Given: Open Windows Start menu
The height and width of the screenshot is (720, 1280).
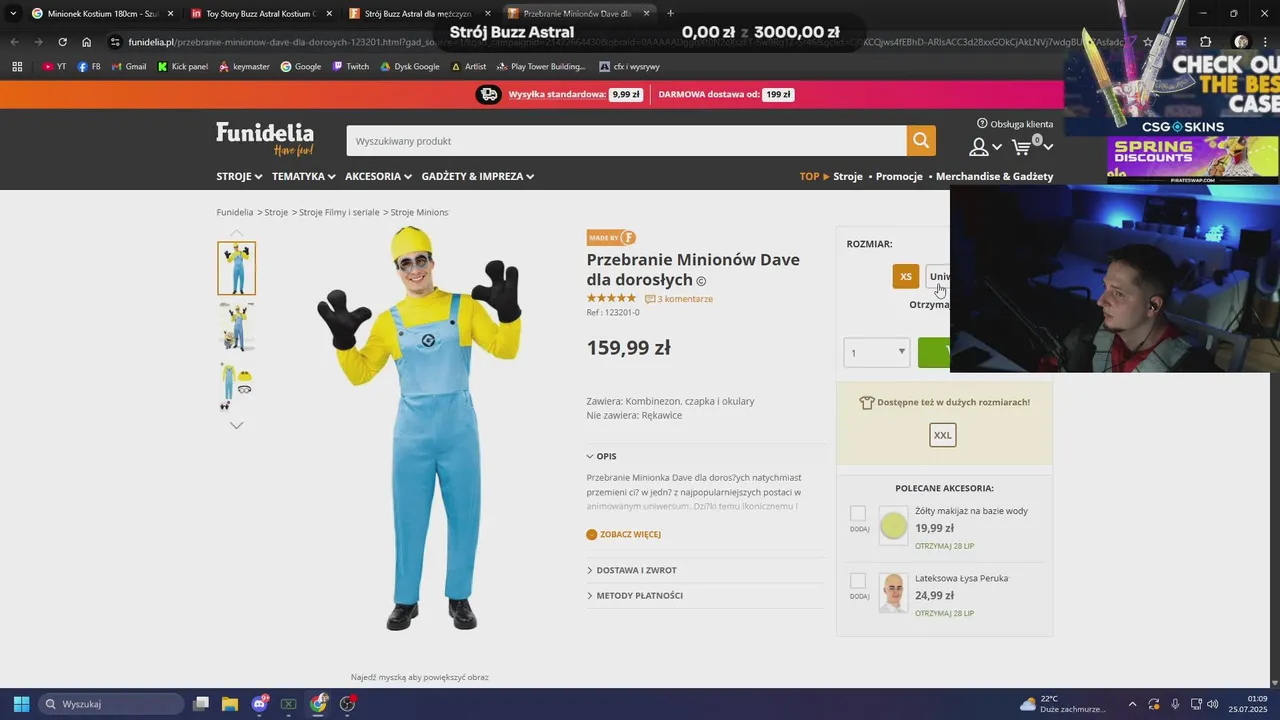Looking at the screenshot, I should (21, 704).
